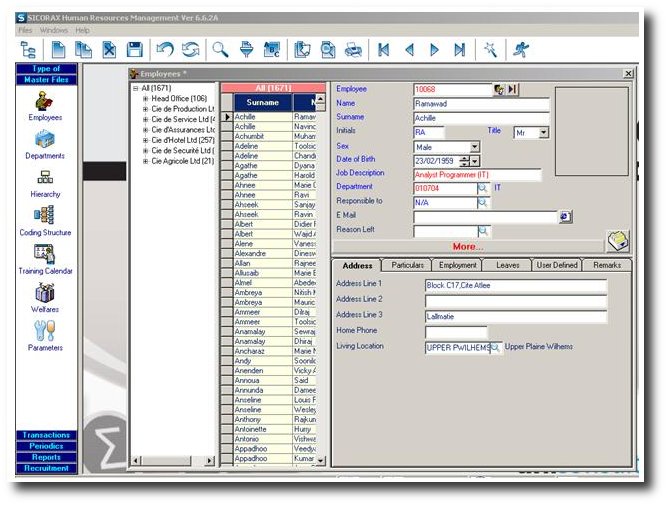Expand the Head Office (106) tree node

pos(145,99)
